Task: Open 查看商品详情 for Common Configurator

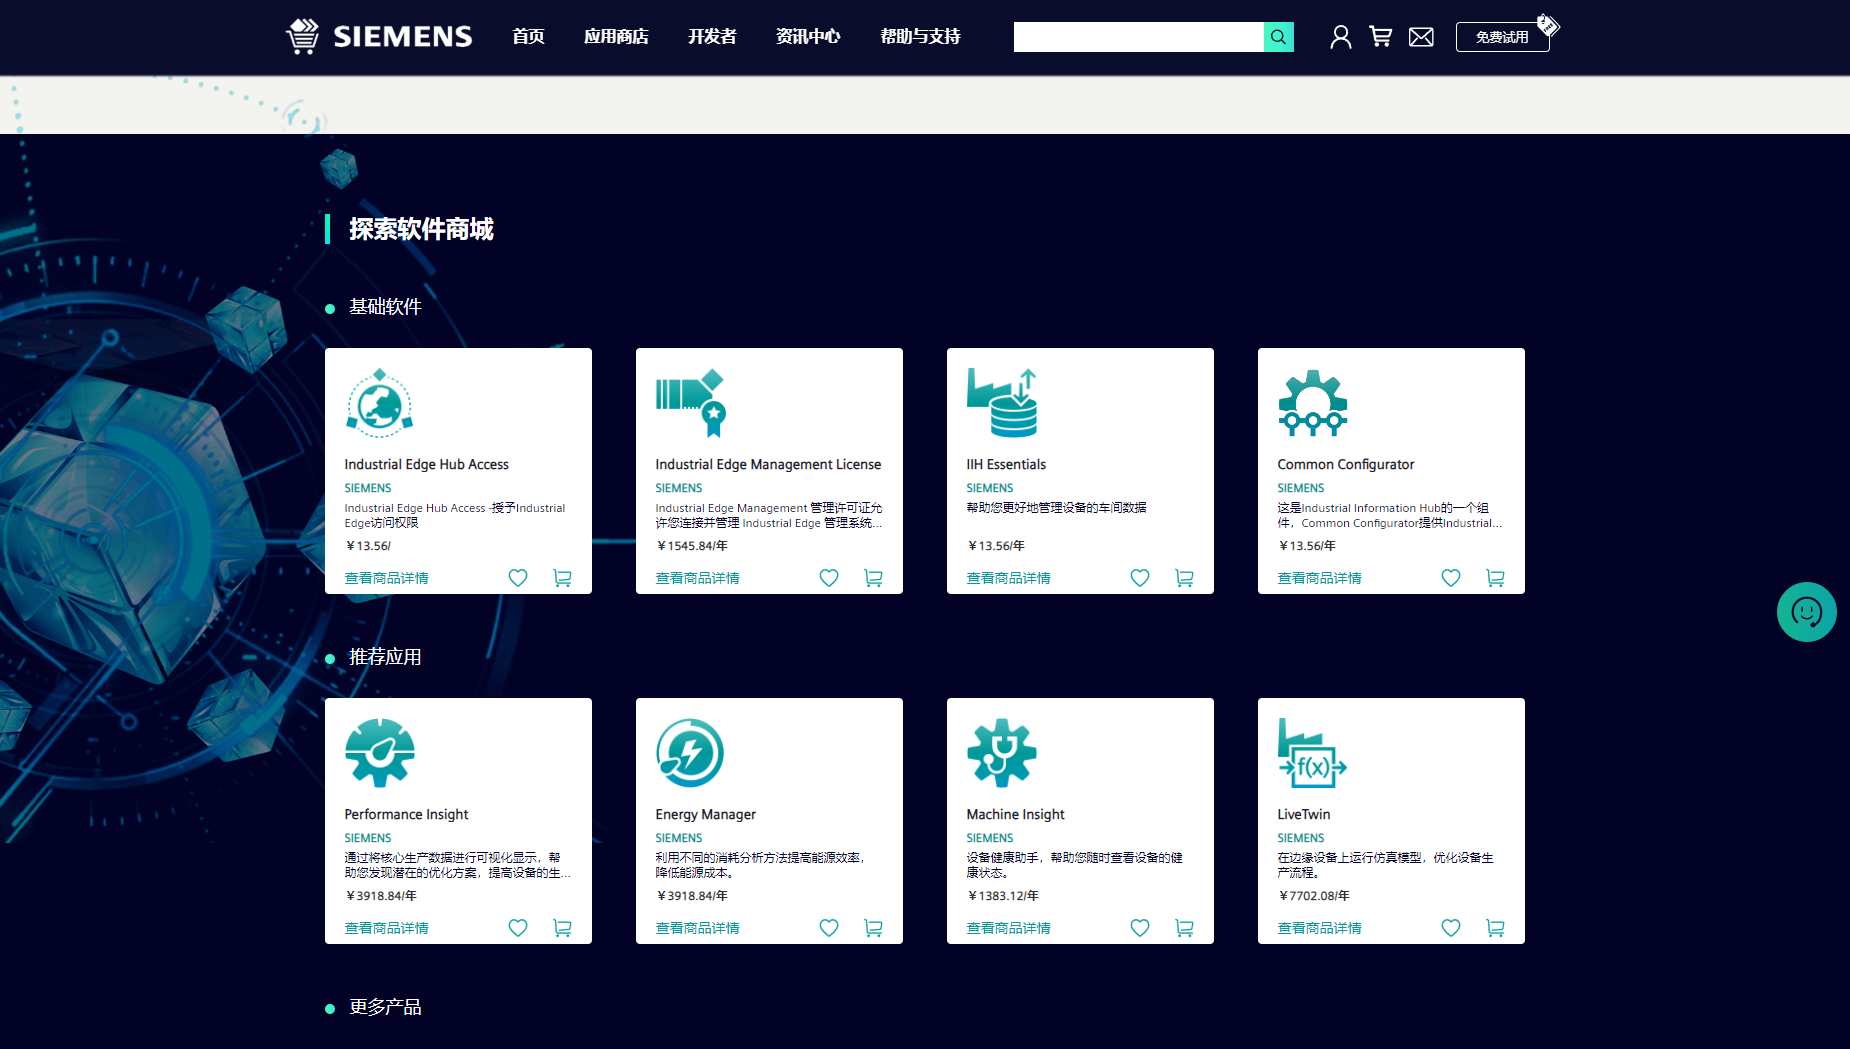Action: point(1318,577)
